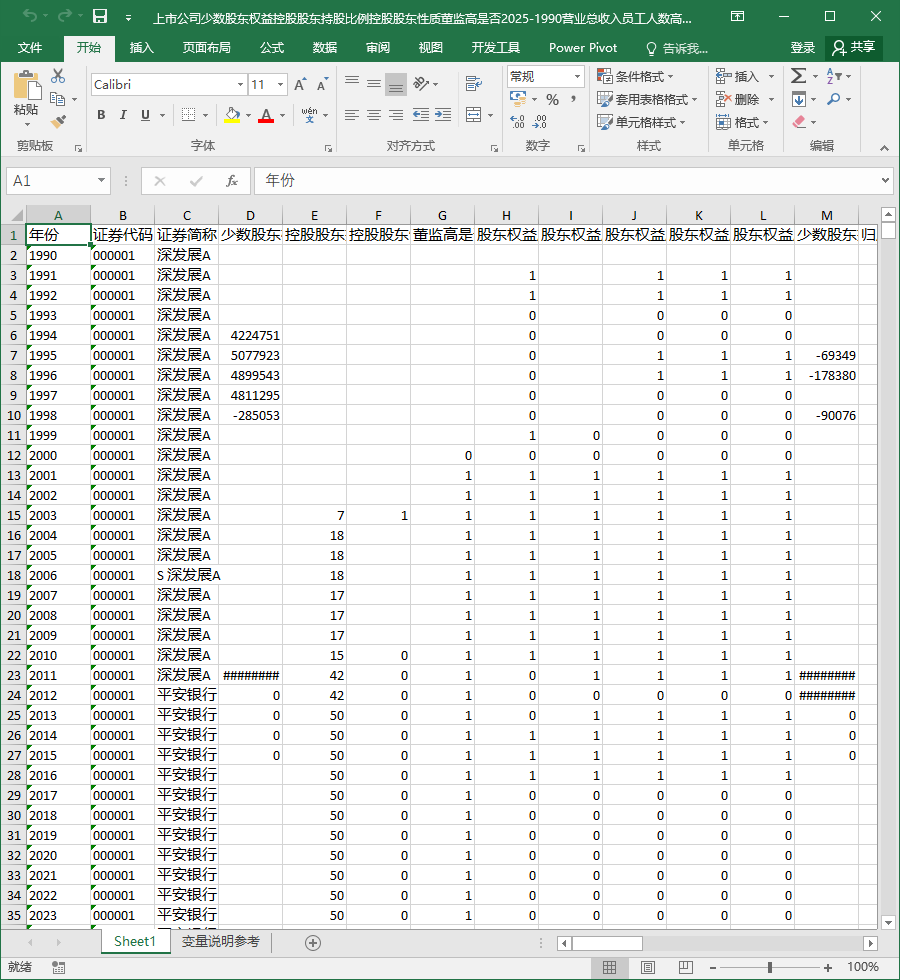This screenshot has width=900, height=980.
Task: Click the formula bar input field
Action: (x=569, y=181)
